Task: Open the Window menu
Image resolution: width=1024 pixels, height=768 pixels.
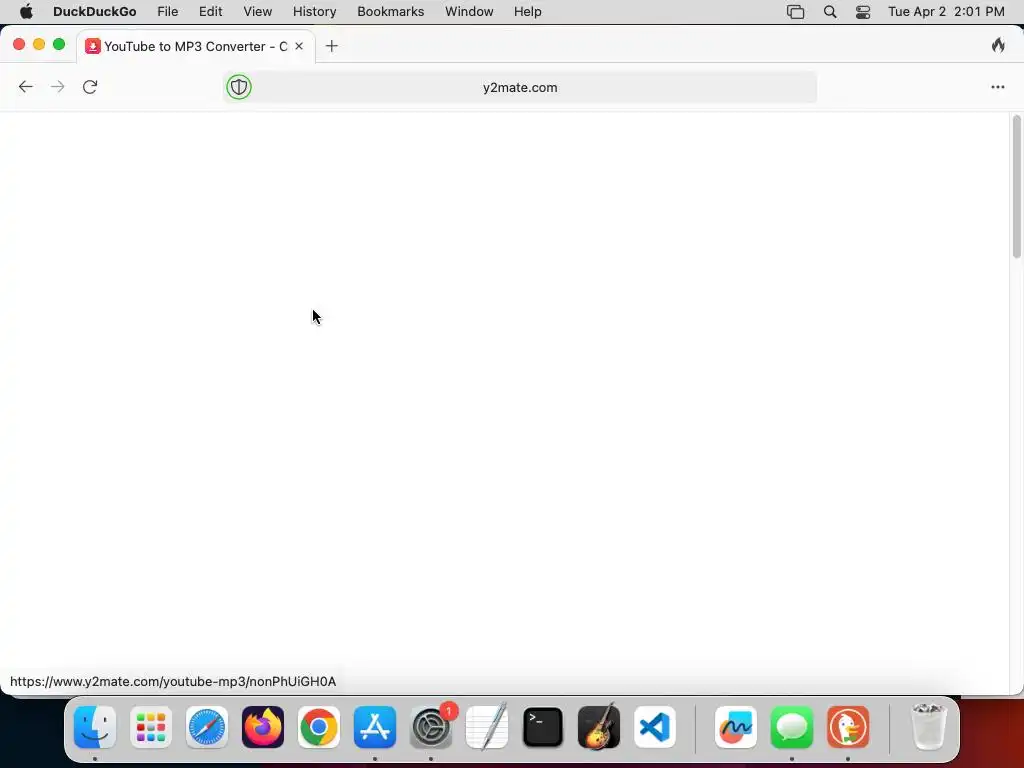Action: [x=469, y=12]
